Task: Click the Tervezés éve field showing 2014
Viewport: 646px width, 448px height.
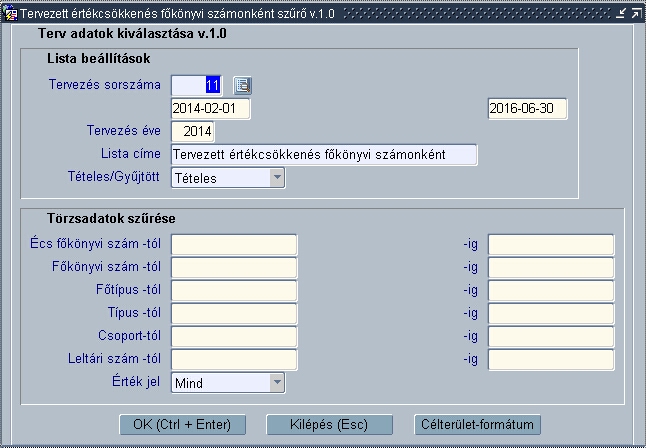Action: tap(193, 131)
